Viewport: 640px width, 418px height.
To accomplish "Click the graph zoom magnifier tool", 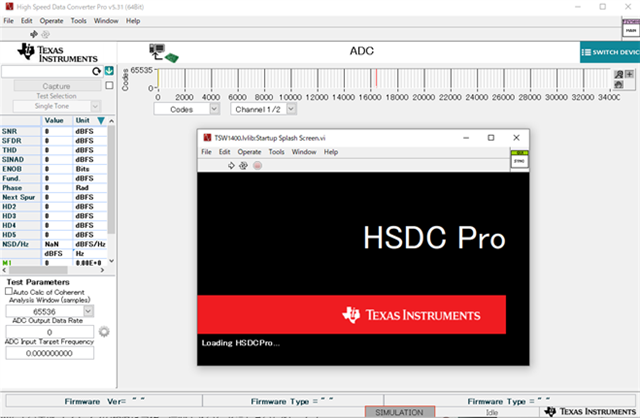I will tap(619, 74).
